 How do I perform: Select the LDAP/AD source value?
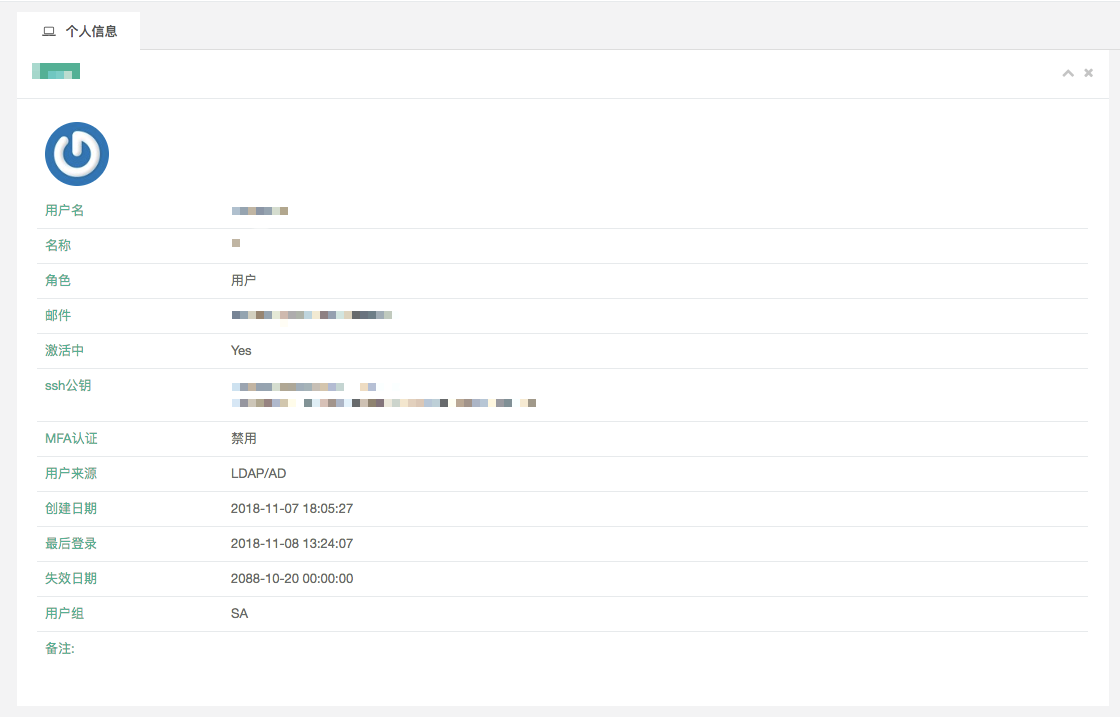point(259,473)
